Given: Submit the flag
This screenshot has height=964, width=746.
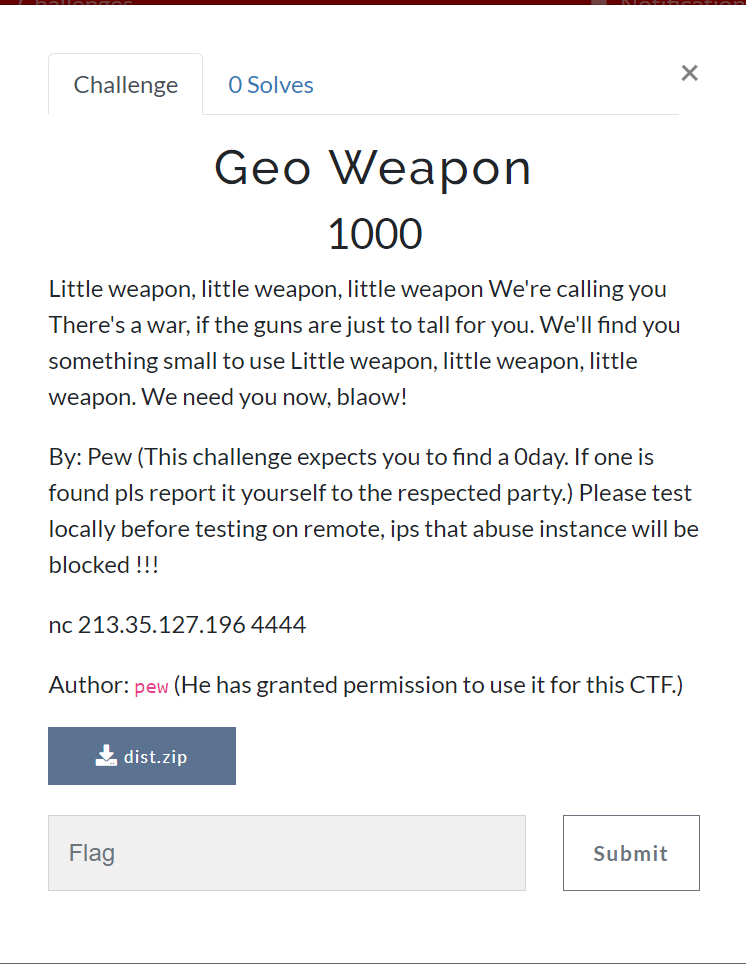Looking at the screenshot, I should (x=631, y=853).
